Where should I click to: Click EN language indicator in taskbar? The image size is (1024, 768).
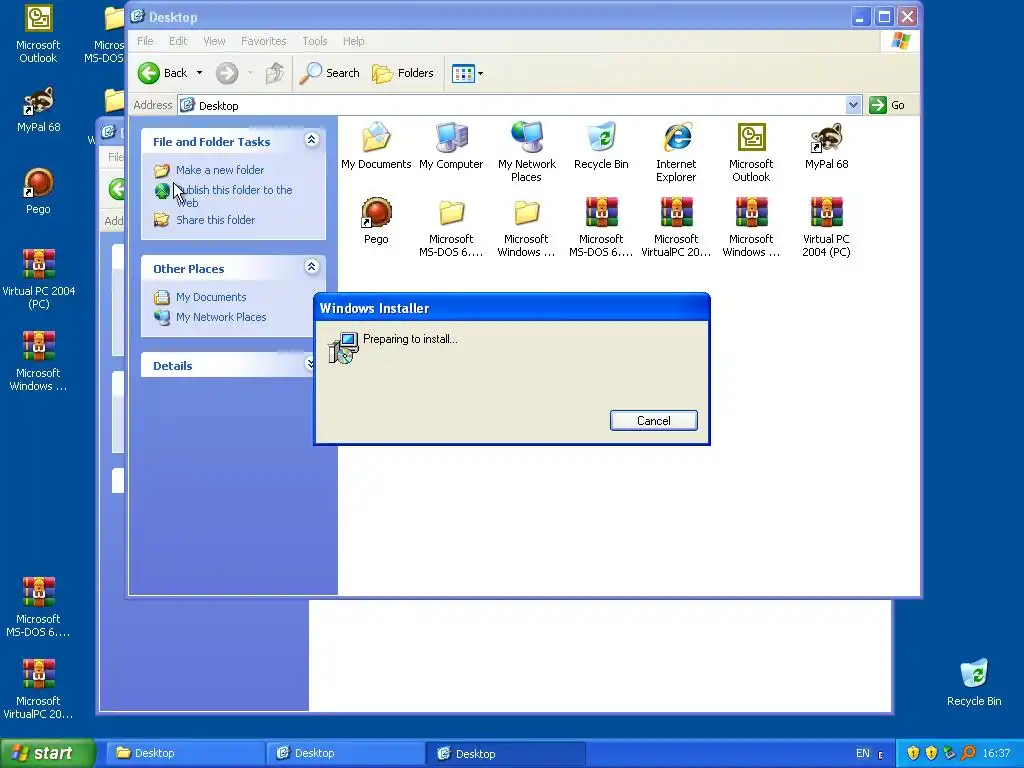click(863, 754)
